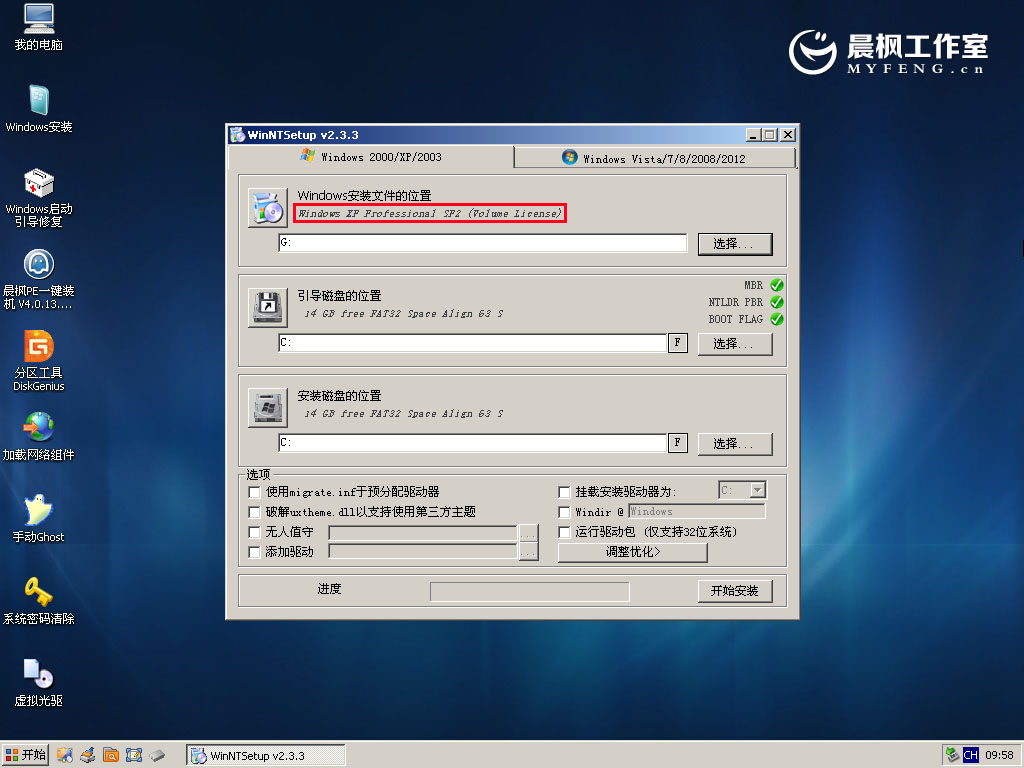This screenshot has height=768, width=1024.
Task: Toggle the 无人值守 checkbox
Action: (x=255, y=532)
